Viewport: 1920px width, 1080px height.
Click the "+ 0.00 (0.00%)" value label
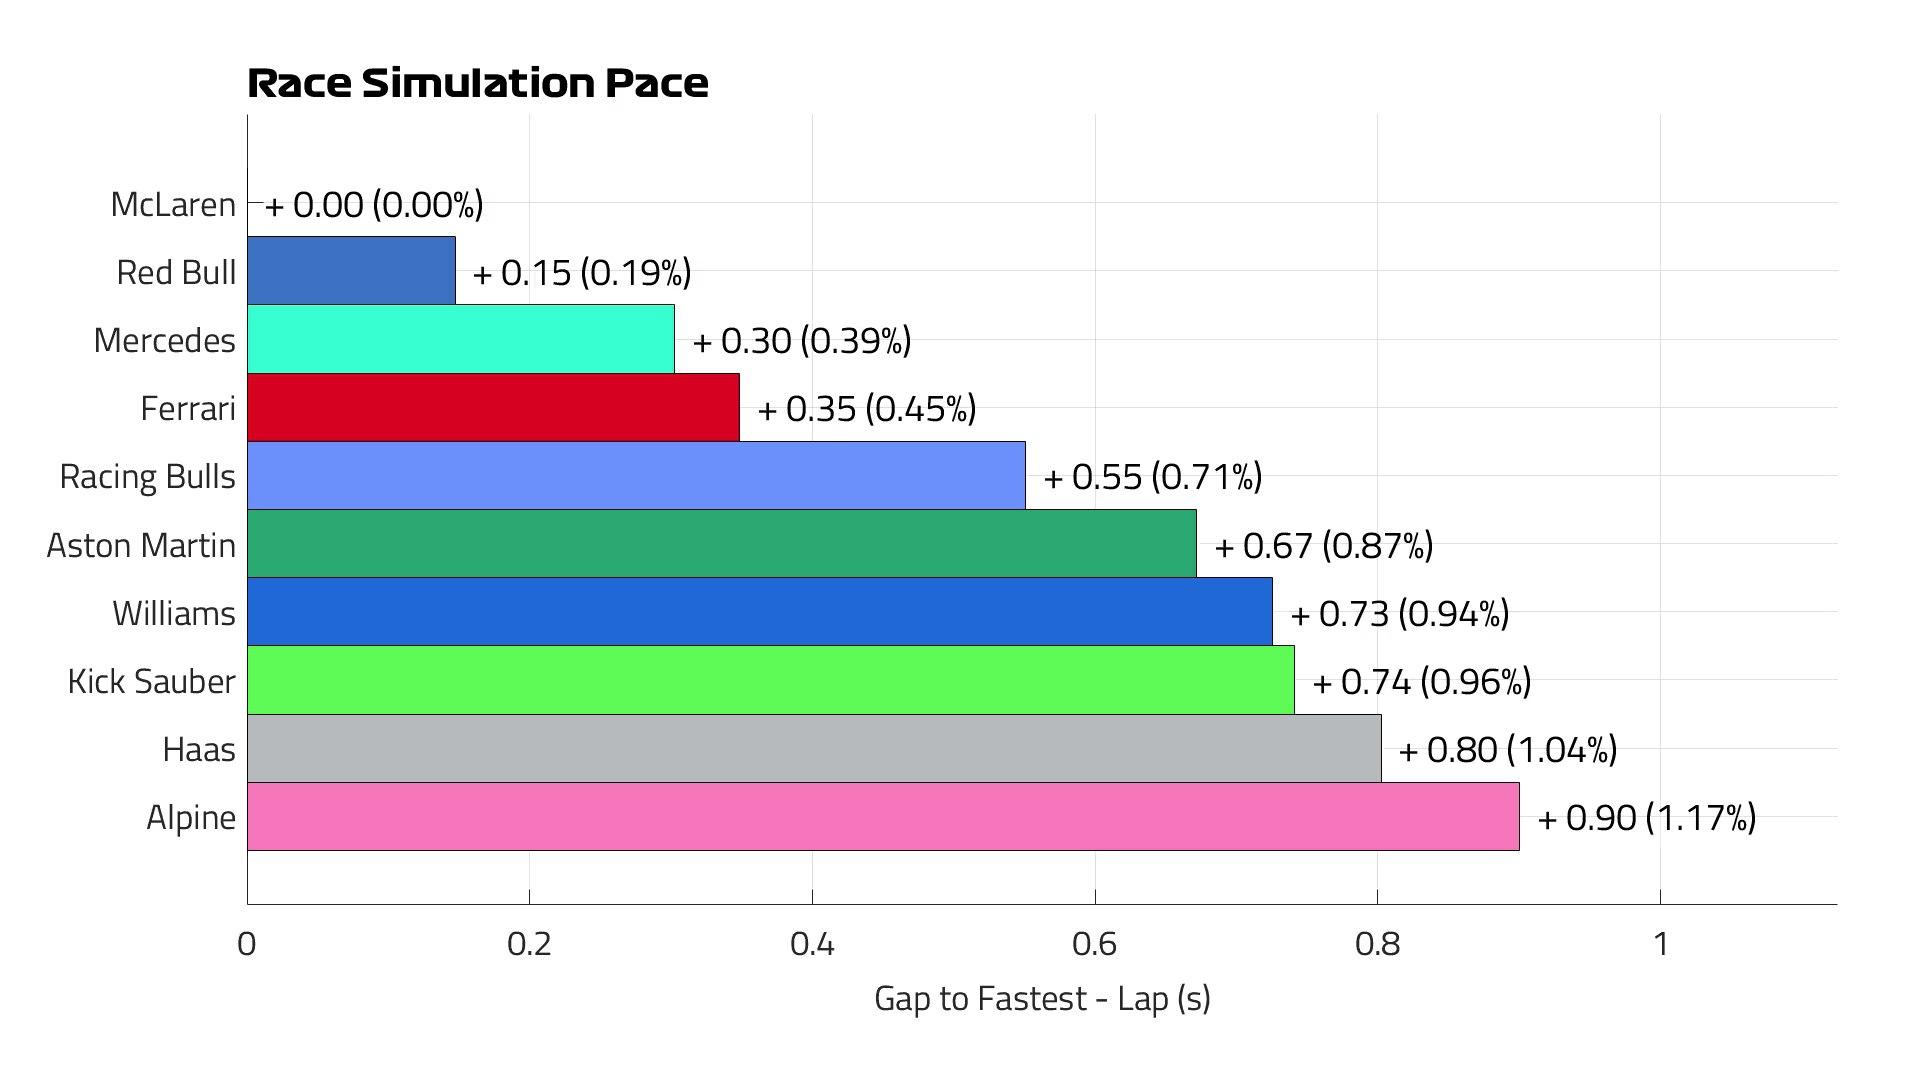pyautogui.click(x=374, y=205)
